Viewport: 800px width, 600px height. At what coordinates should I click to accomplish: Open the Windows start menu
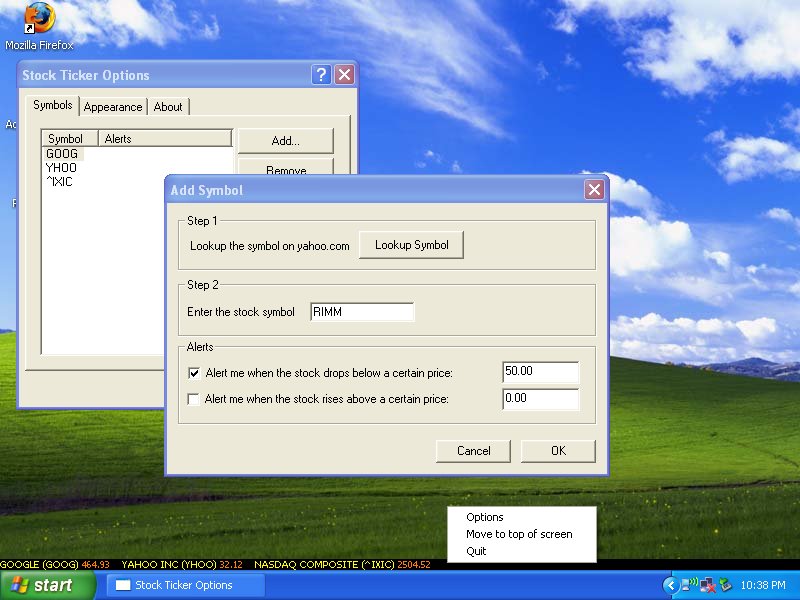click(47, 585)
